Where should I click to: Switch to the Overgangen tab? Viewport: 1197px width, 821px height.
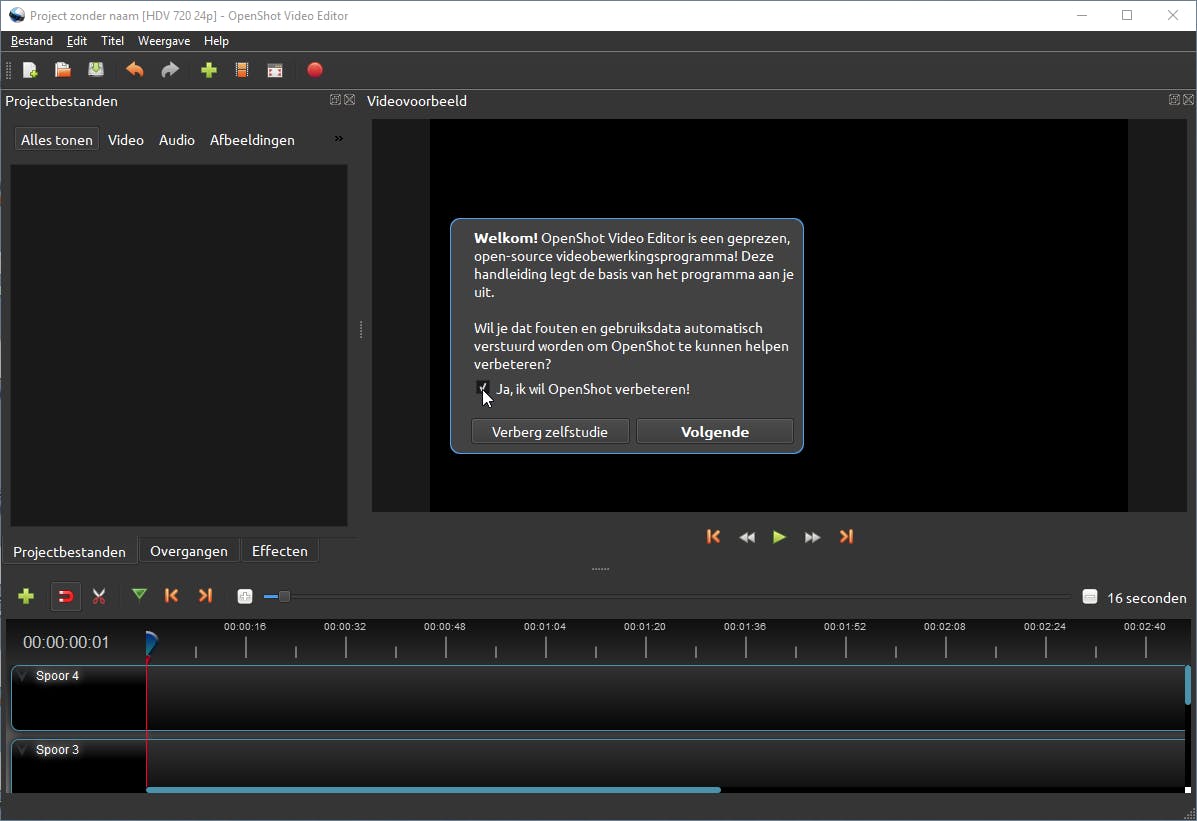(189, 551)
